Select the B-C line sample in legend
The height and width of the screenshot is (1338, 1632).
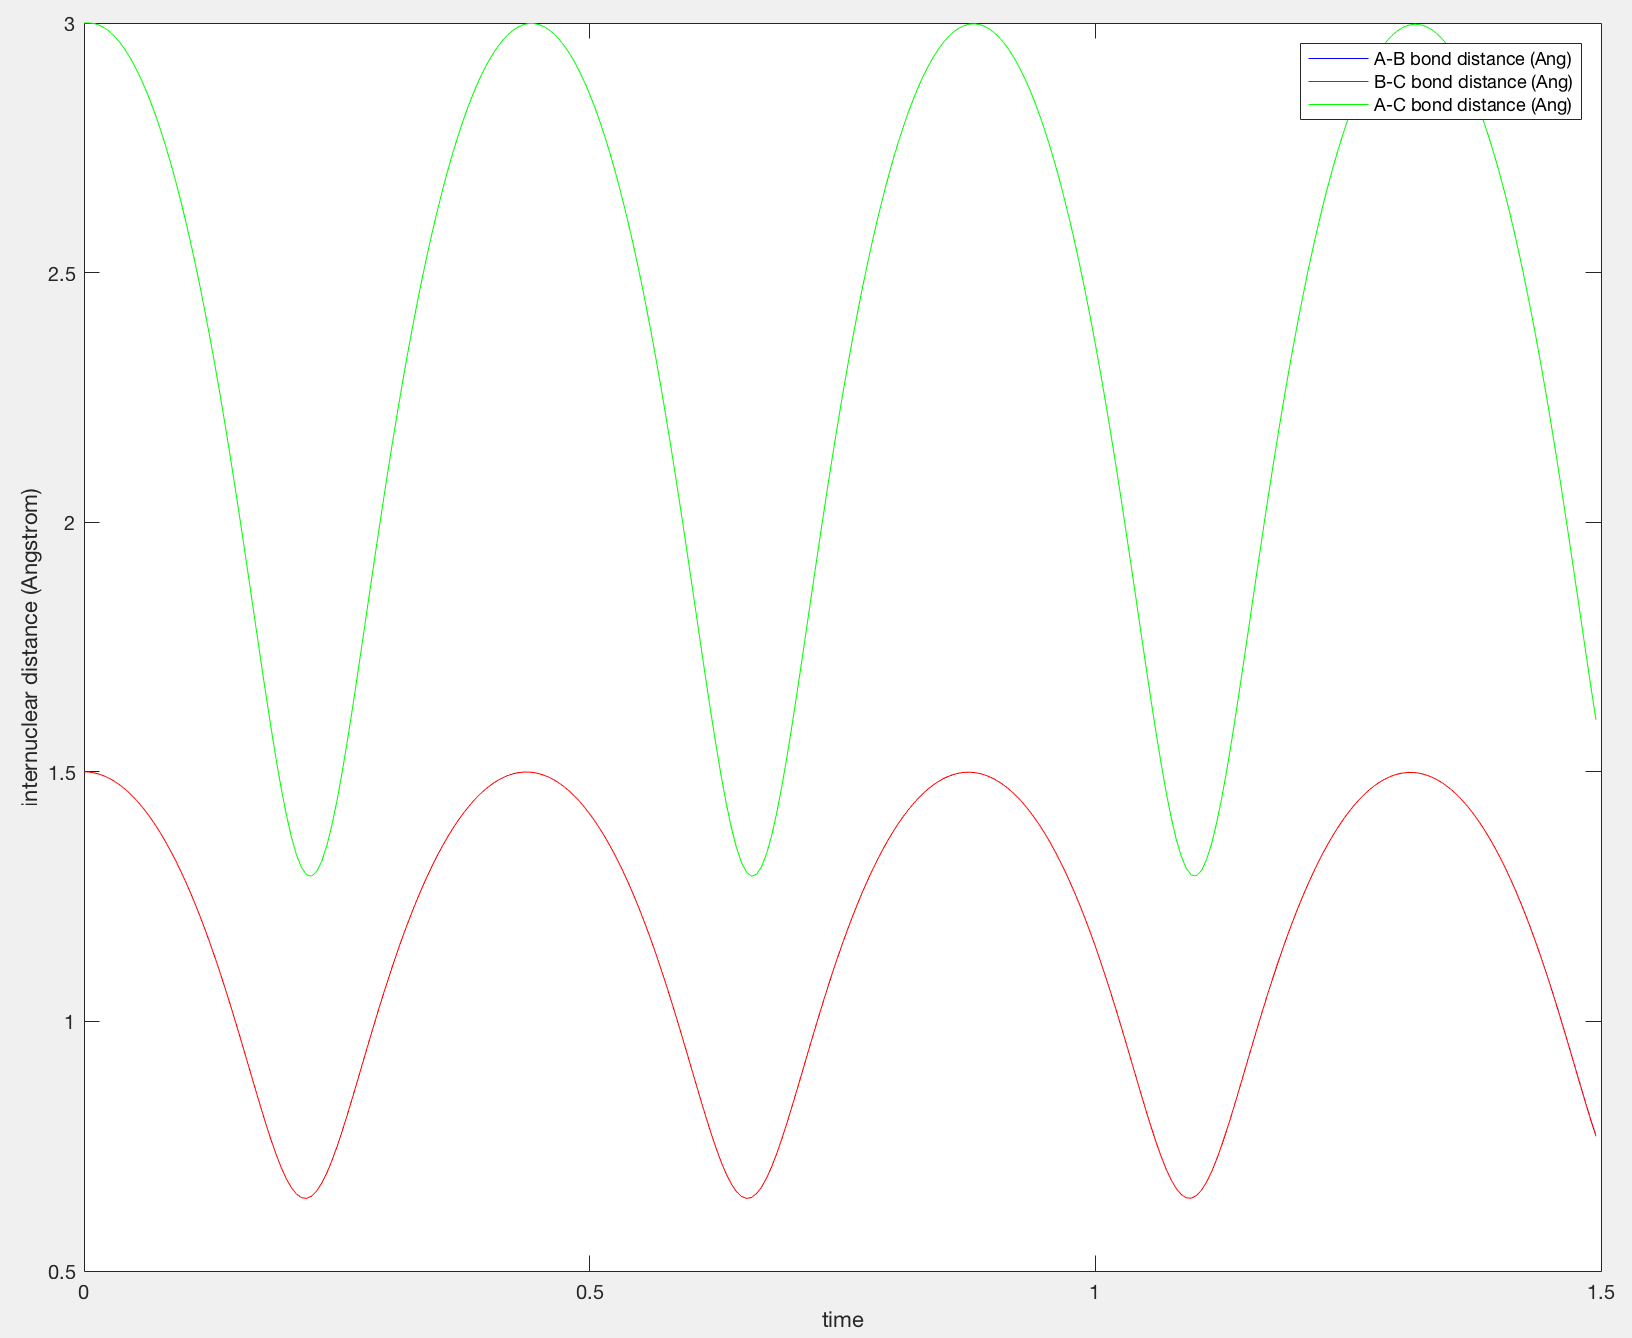[1337, 82]
